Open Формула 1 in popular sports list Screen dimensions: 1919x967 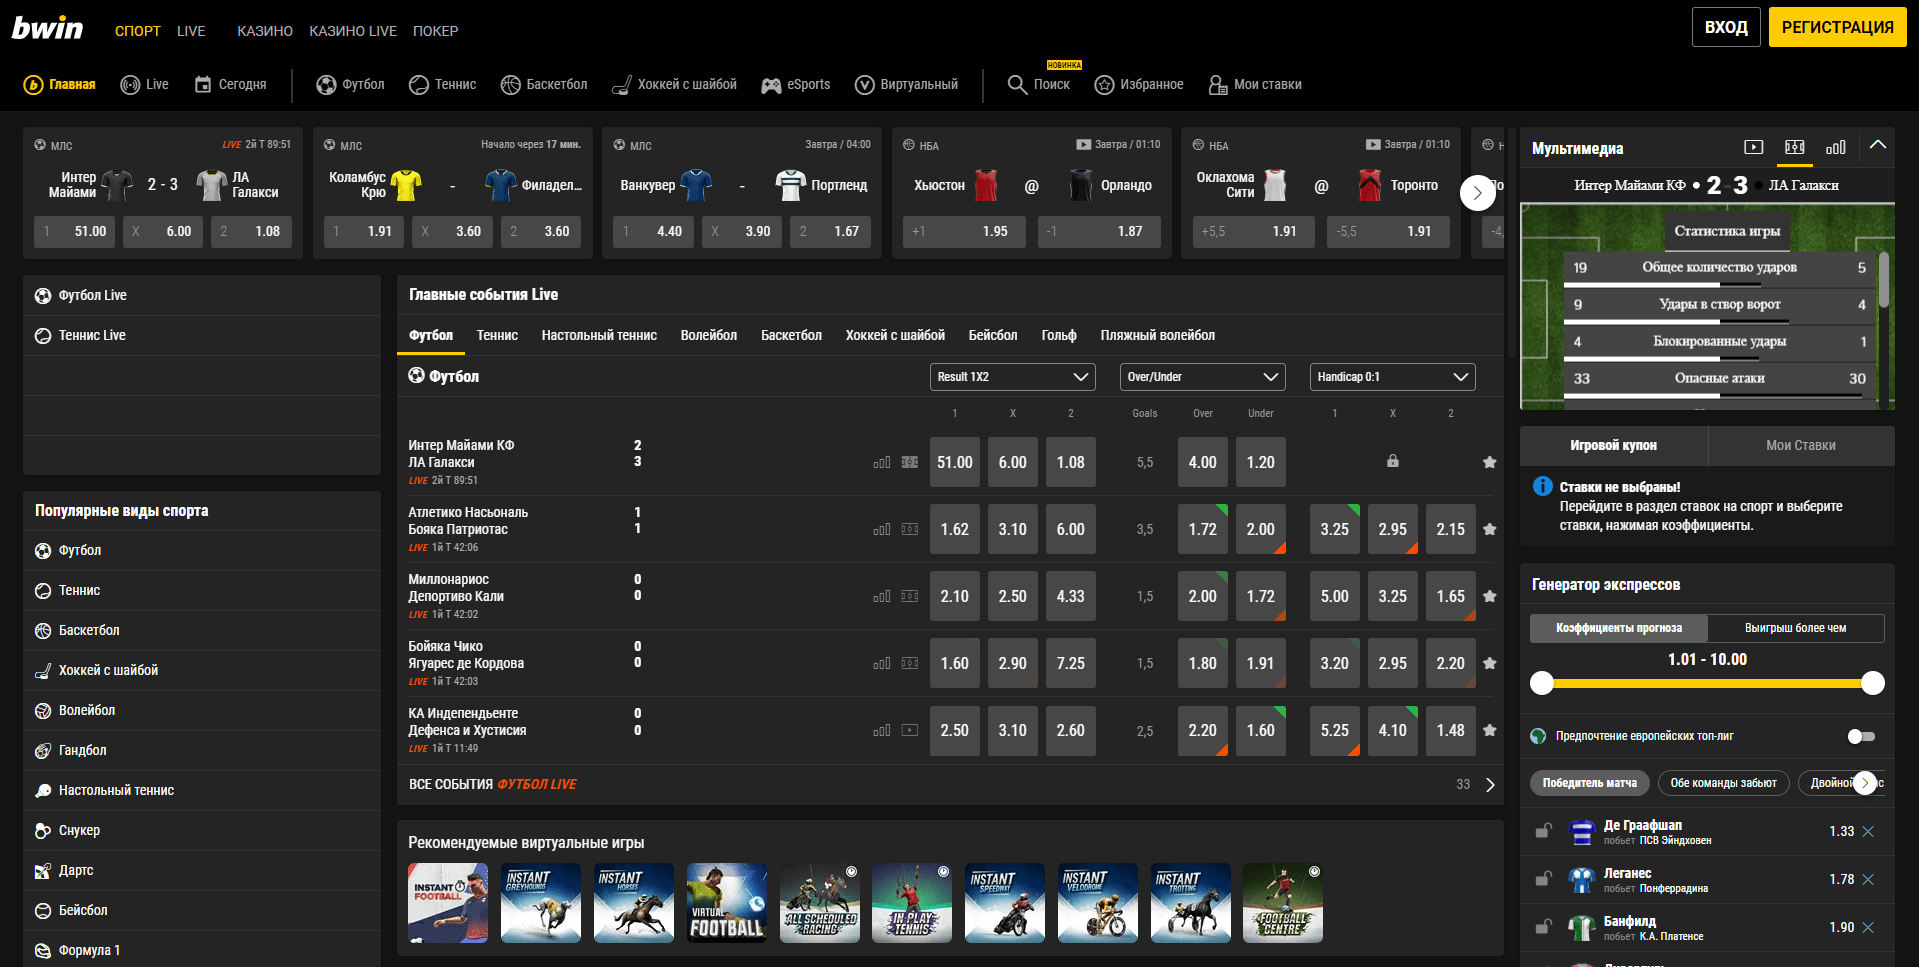point(202,949)
